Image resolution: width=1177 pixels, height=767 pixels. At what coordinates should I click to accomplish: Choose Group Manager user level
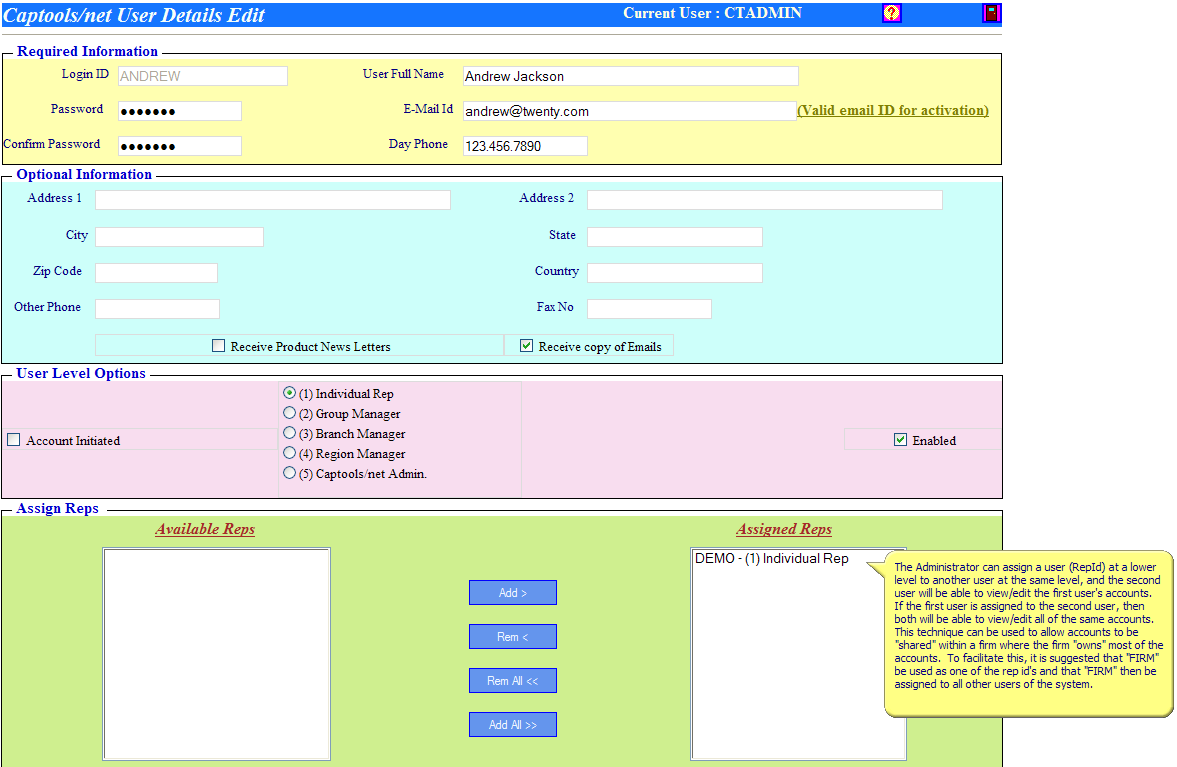(x=290, y=413)
